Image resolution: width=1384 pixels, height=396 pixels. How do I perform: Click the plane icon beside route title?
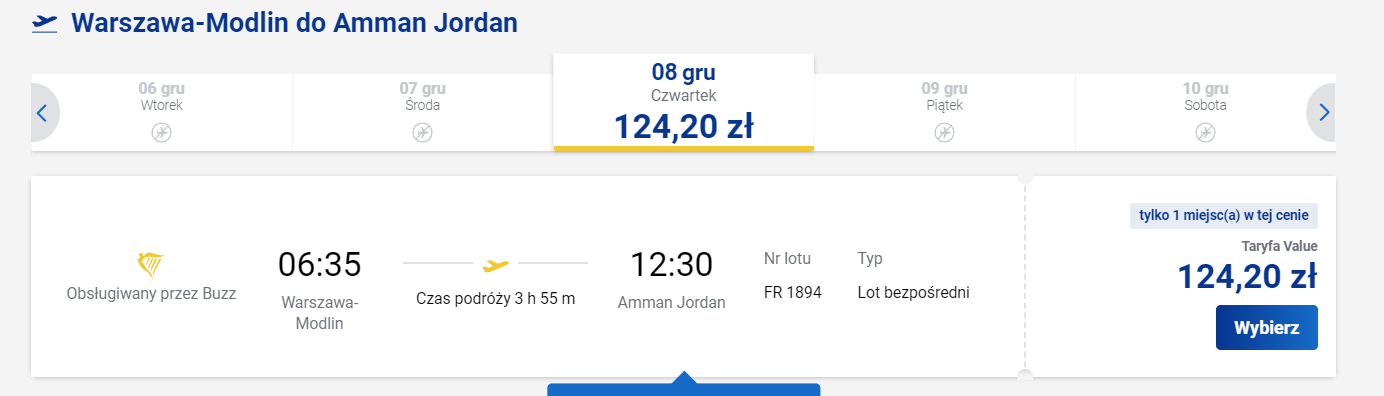[44, 23]
